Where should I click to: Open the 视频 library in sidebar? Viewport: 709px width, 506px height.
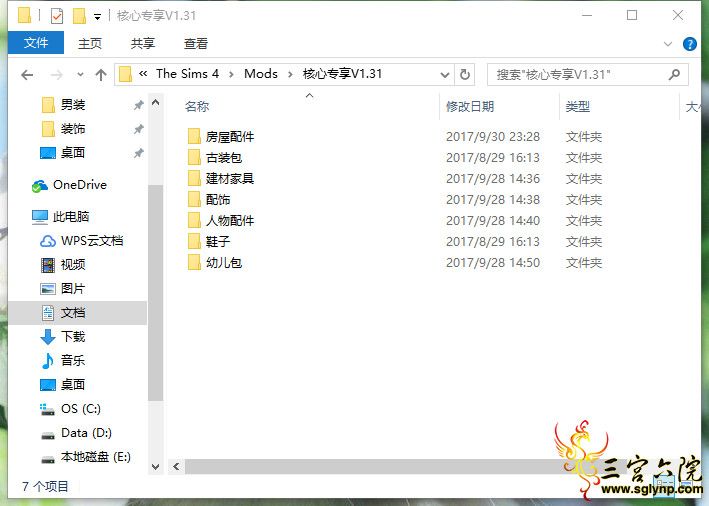(73, 265)
